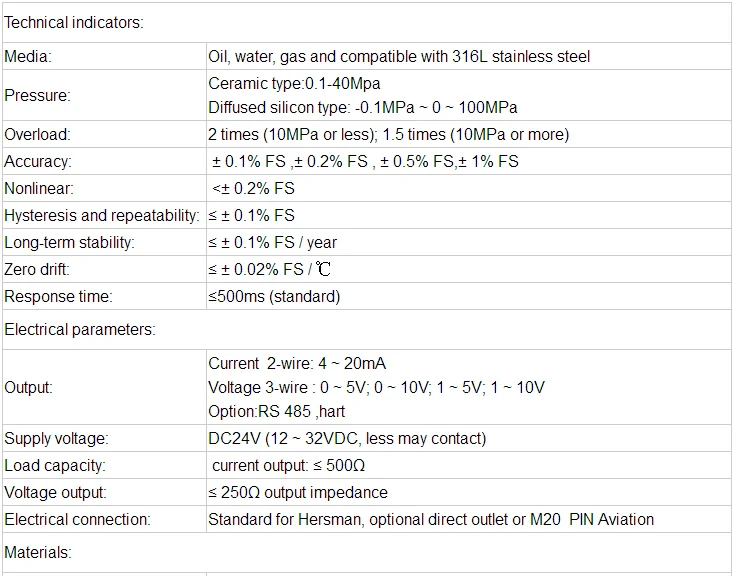Click the 316L stainless steel media description

pos(399,57)
